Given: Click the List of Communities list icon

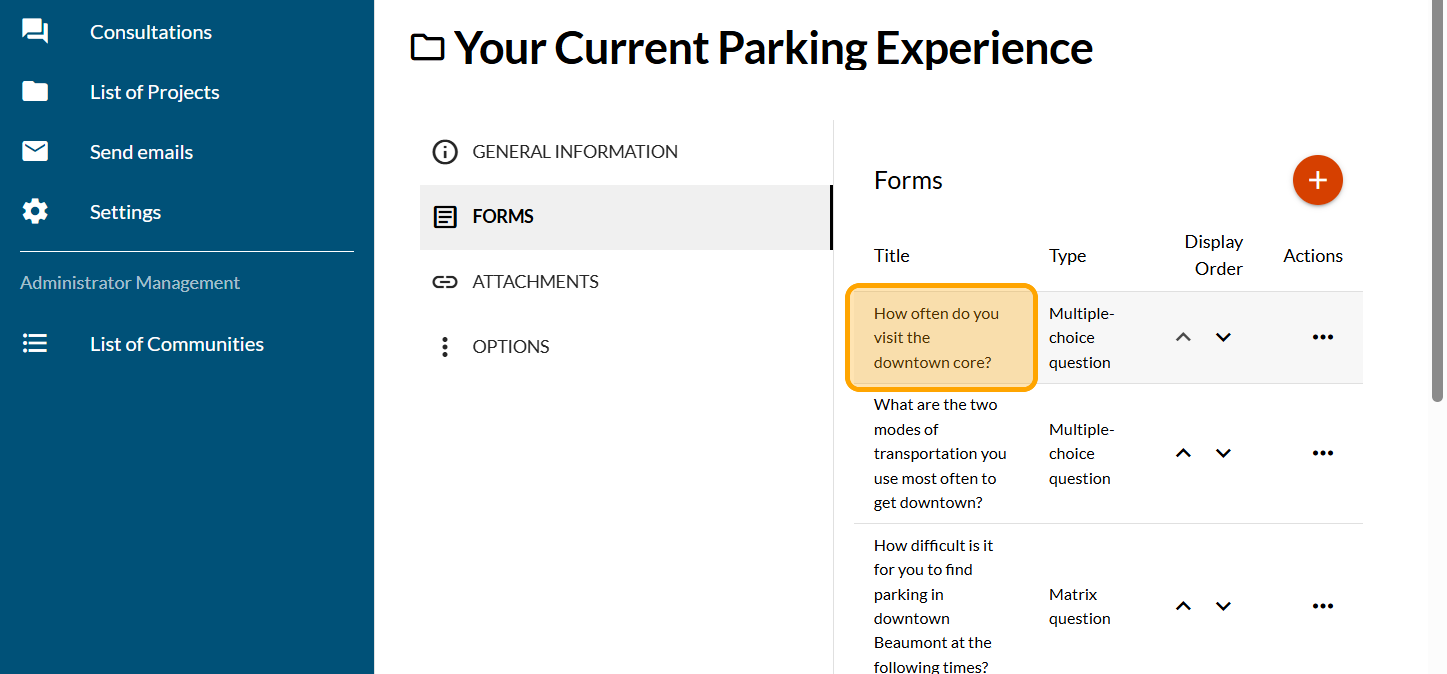Looking at the screenshot, I should (x=35, y=344).
